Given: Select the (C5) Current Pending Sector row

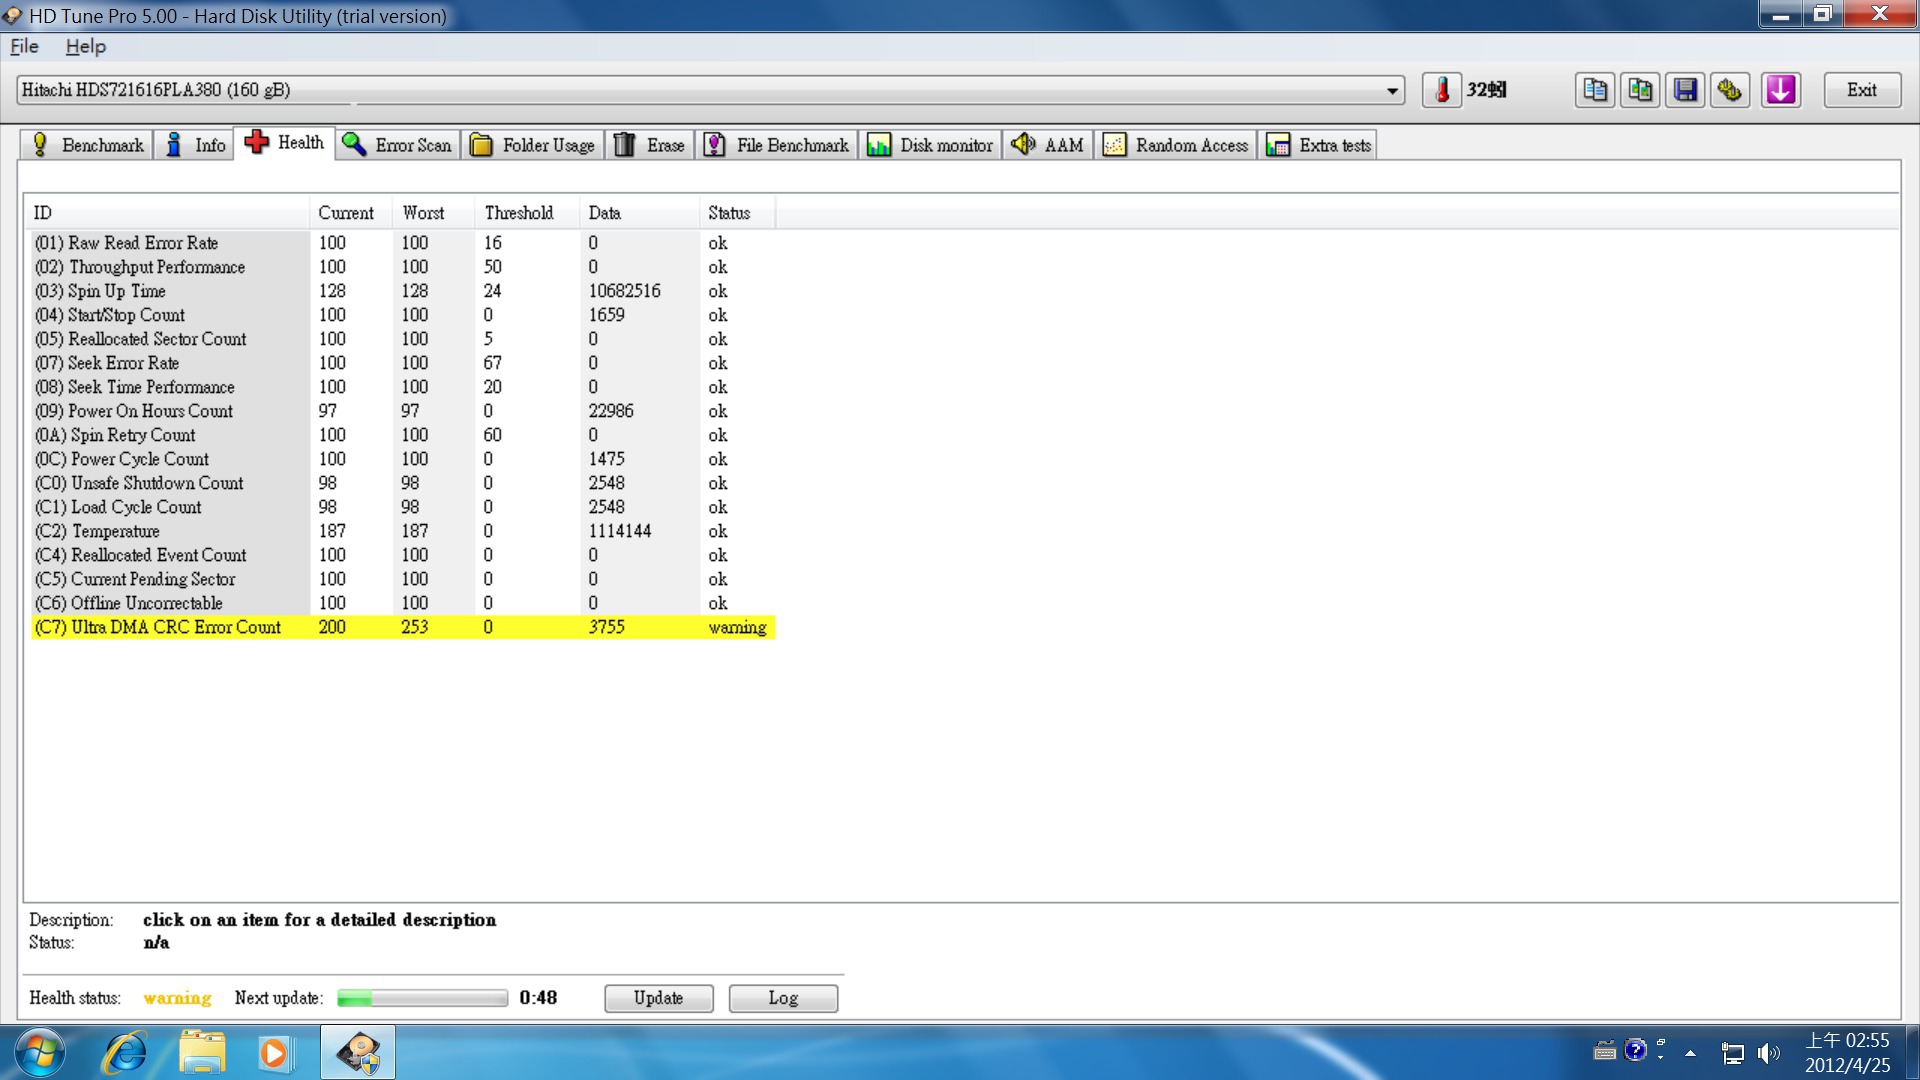Looking at the screenshot, I should 403,579.
